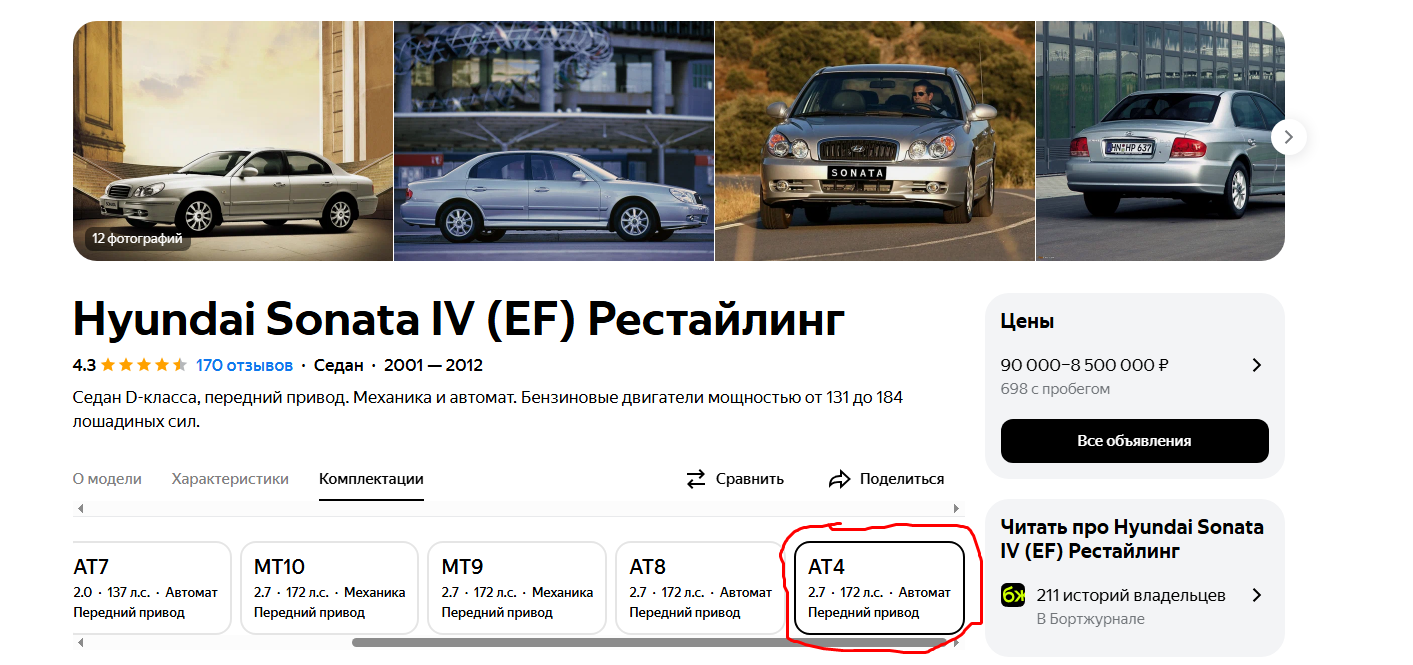Click the rating stars
The image size is (1413, 665).
(144, 365)
